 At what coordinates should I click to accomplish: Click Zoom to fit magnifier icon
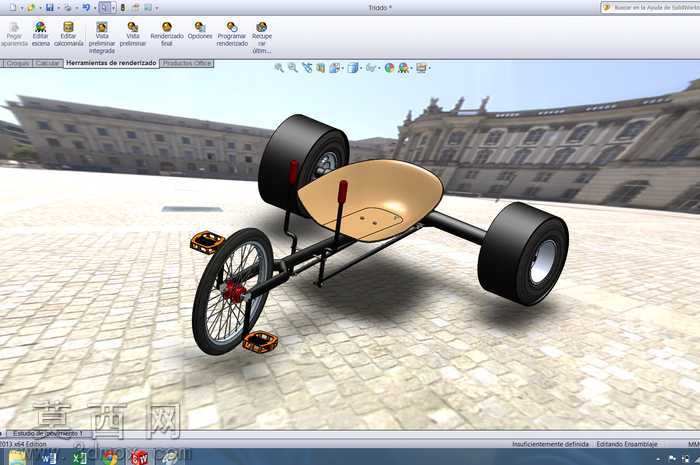click(279, 68)
